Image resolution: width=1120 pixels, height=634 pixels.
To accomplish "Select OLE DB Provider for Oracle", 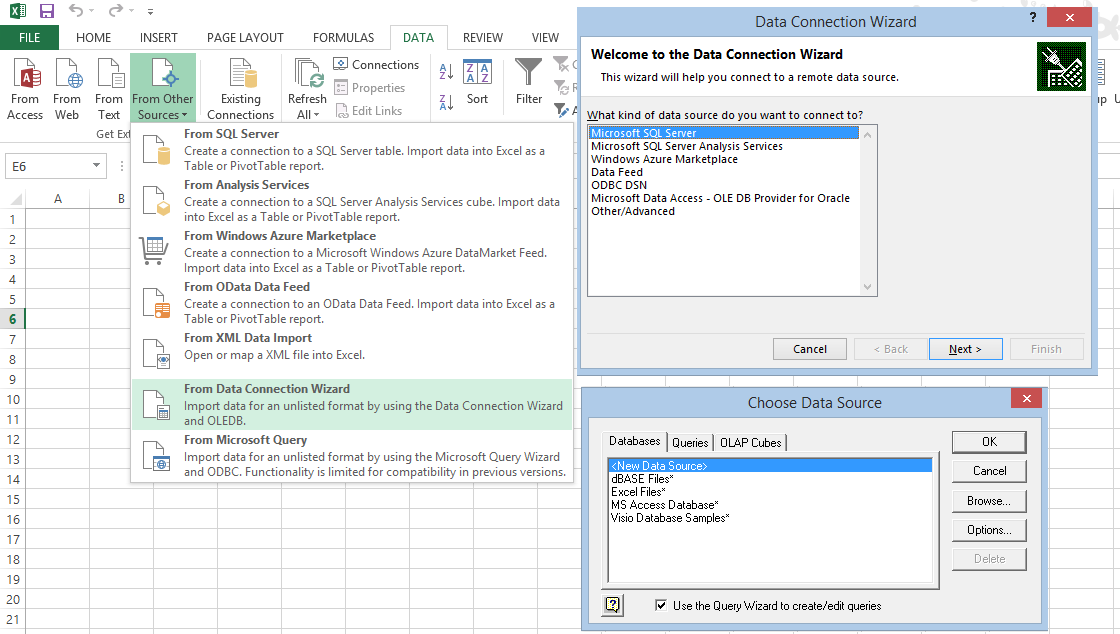I will 724,198.
